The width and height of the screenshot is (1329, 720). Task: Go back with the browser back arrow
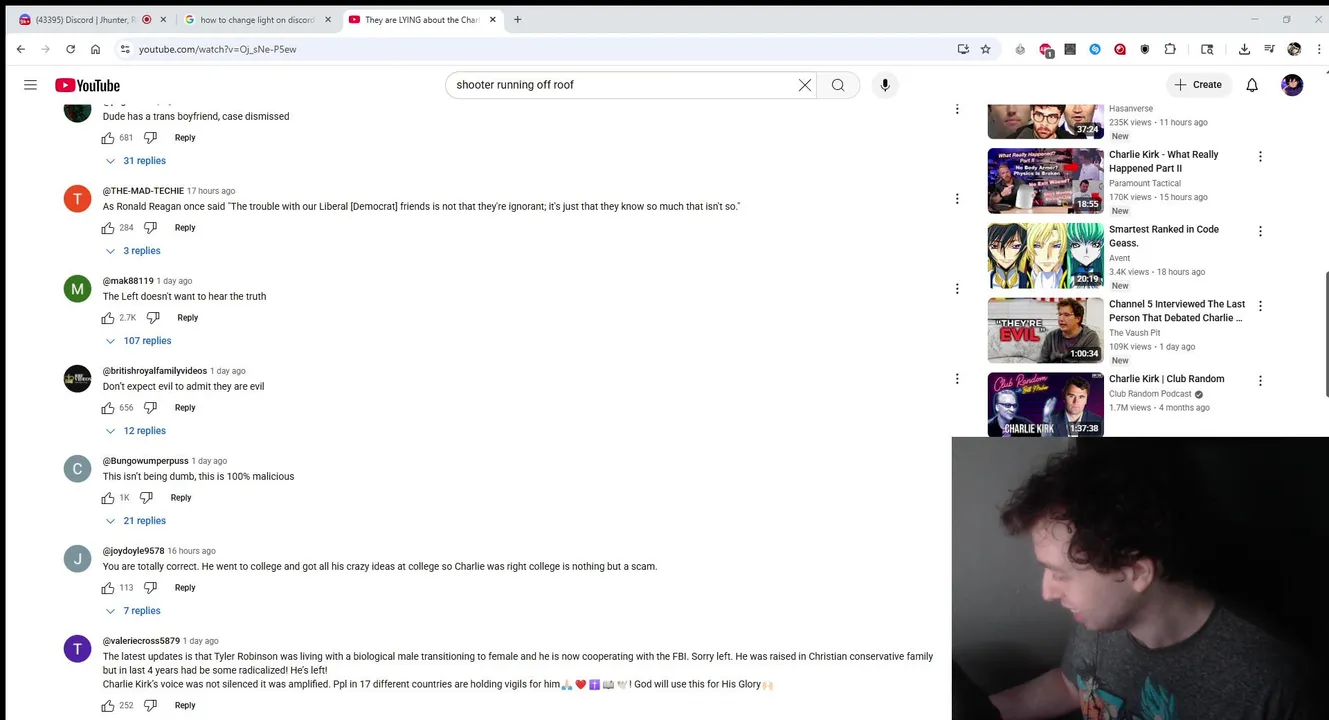coord(20,49)
